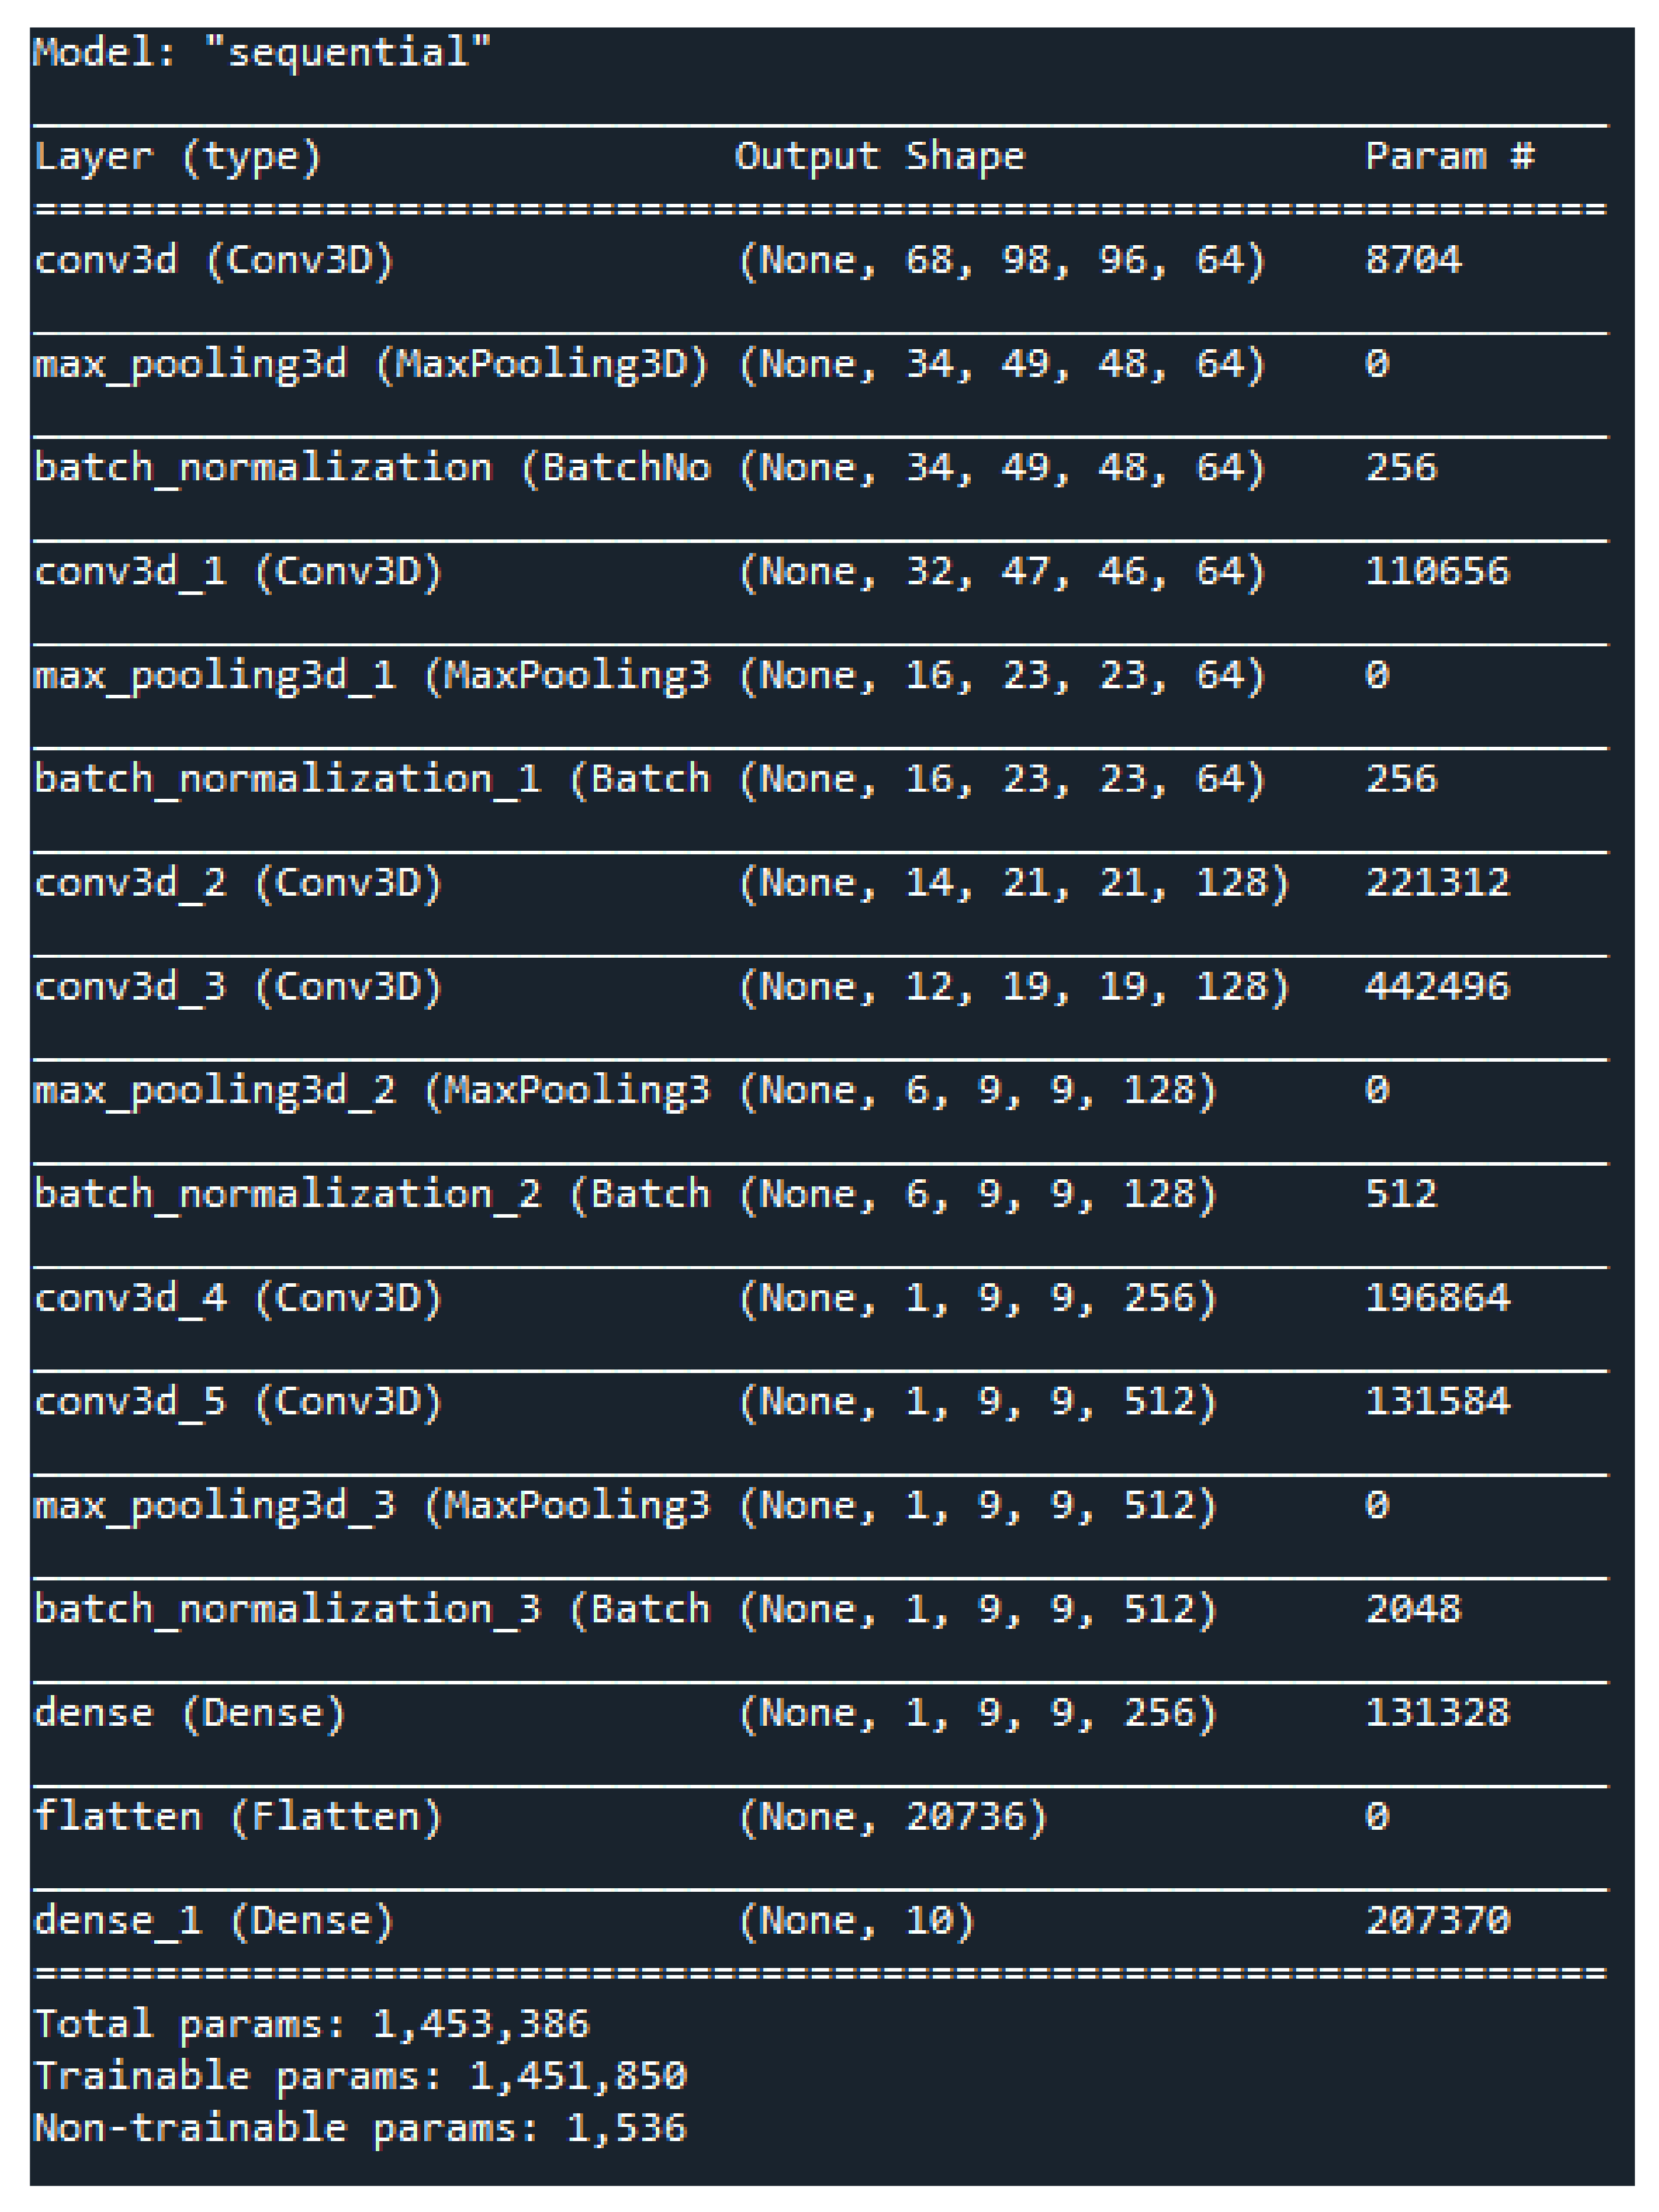The width and height of the screenshot is (1659, 2212).
Task: Click the dense_1 (Dense) layer name
Action: (x=214, y=1921)
